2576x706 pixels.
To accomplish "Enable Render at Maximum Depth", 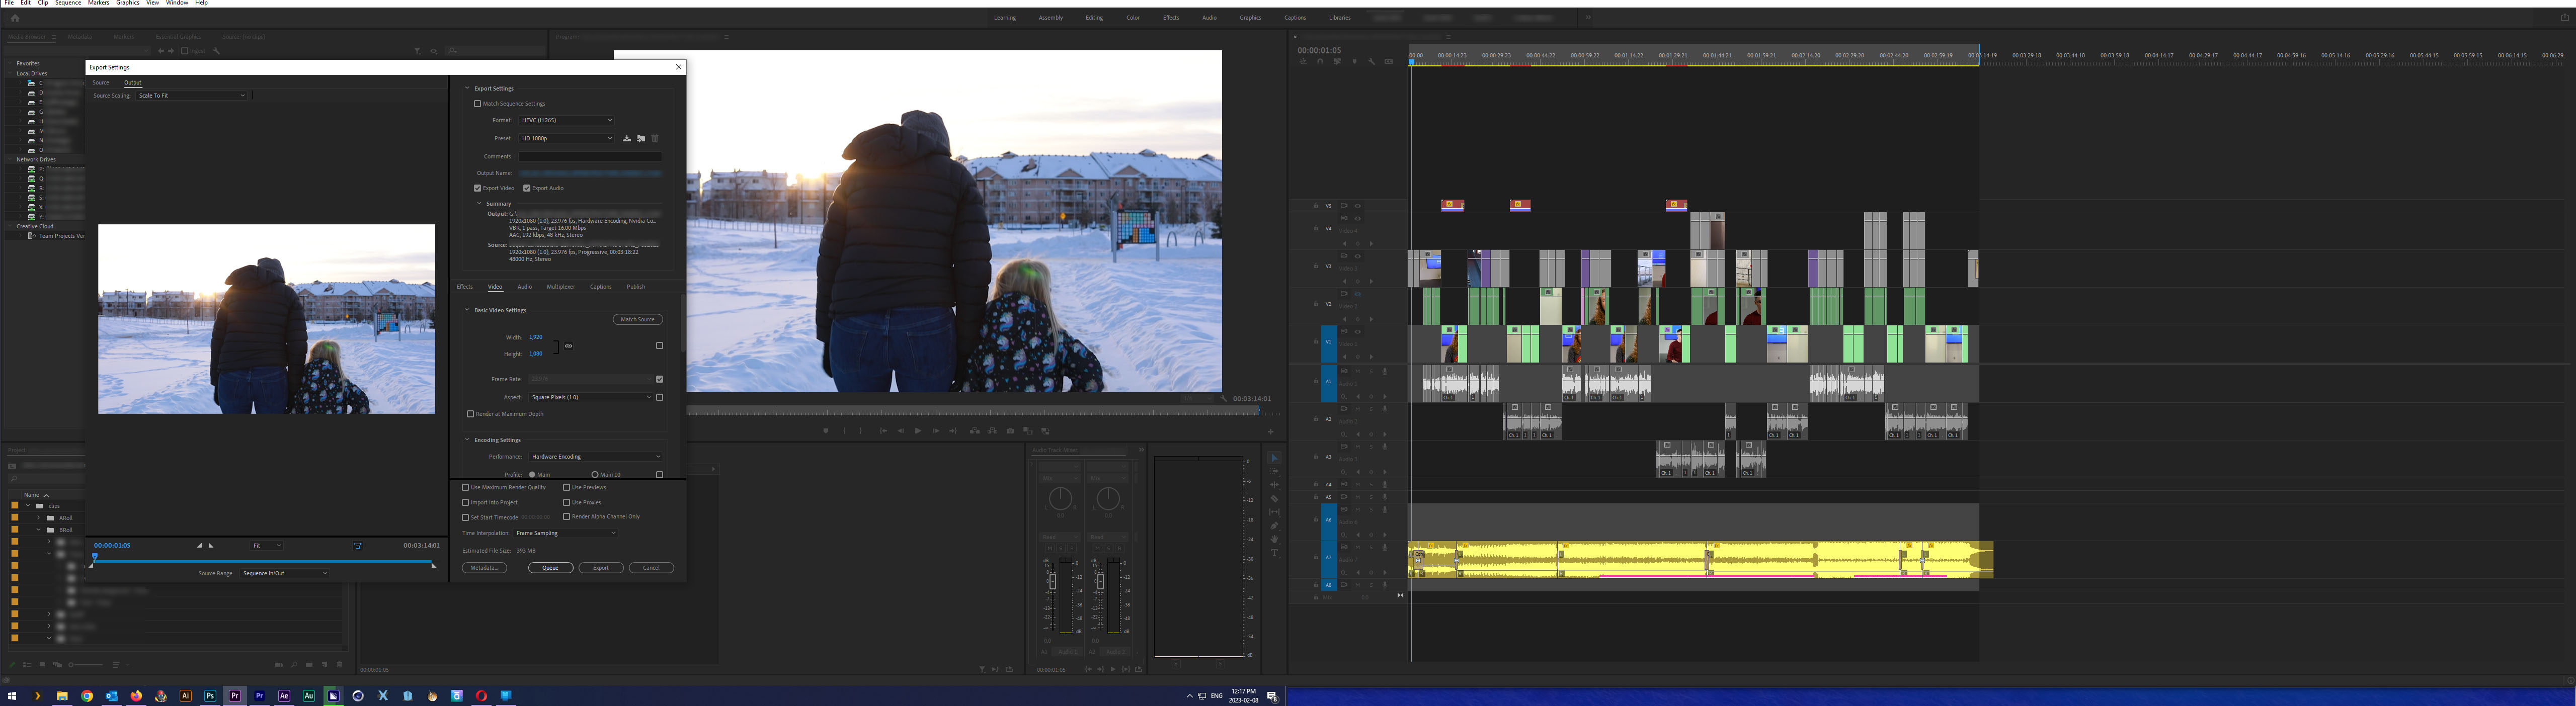I will point(470,414).
